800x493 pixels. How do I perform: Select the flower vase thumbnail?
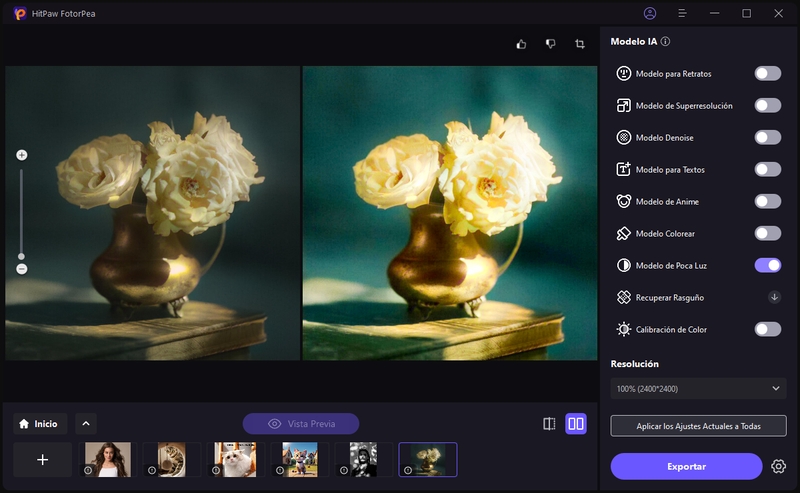[428, 460]
